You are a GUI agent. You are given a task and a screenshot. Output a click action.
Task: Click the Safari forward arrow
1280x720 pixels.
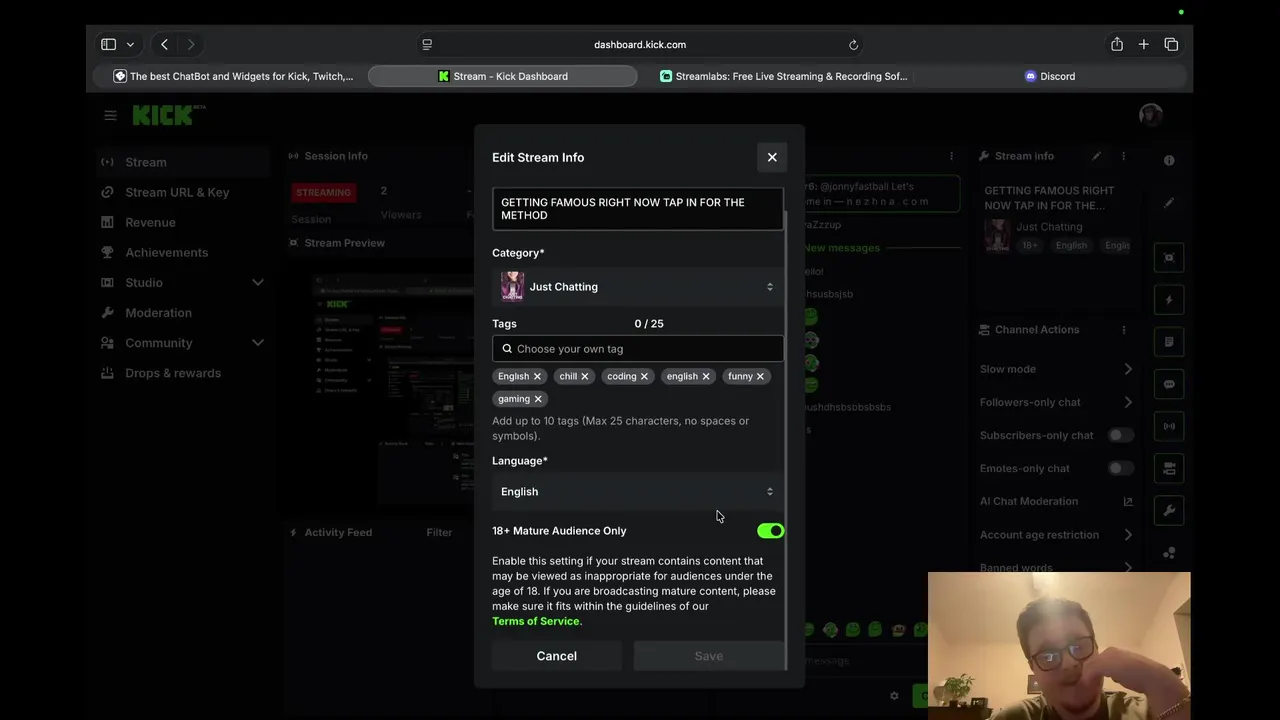click(x=191, y=44)
